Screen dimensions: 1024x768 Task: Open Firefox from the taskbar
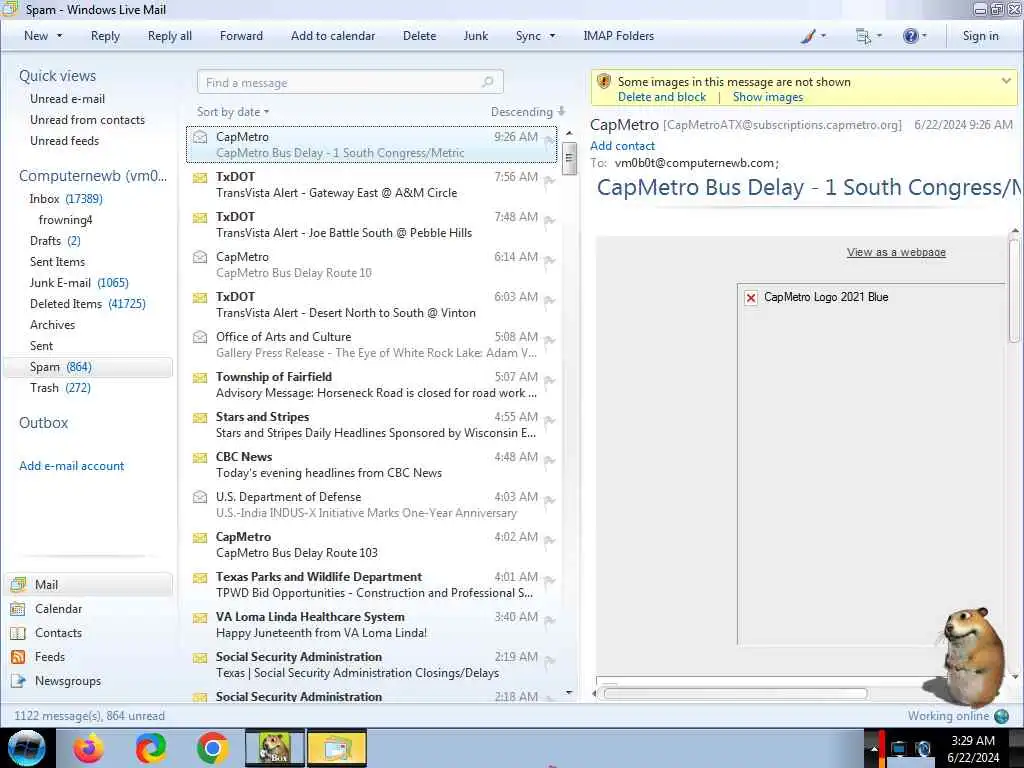[88, 748]
